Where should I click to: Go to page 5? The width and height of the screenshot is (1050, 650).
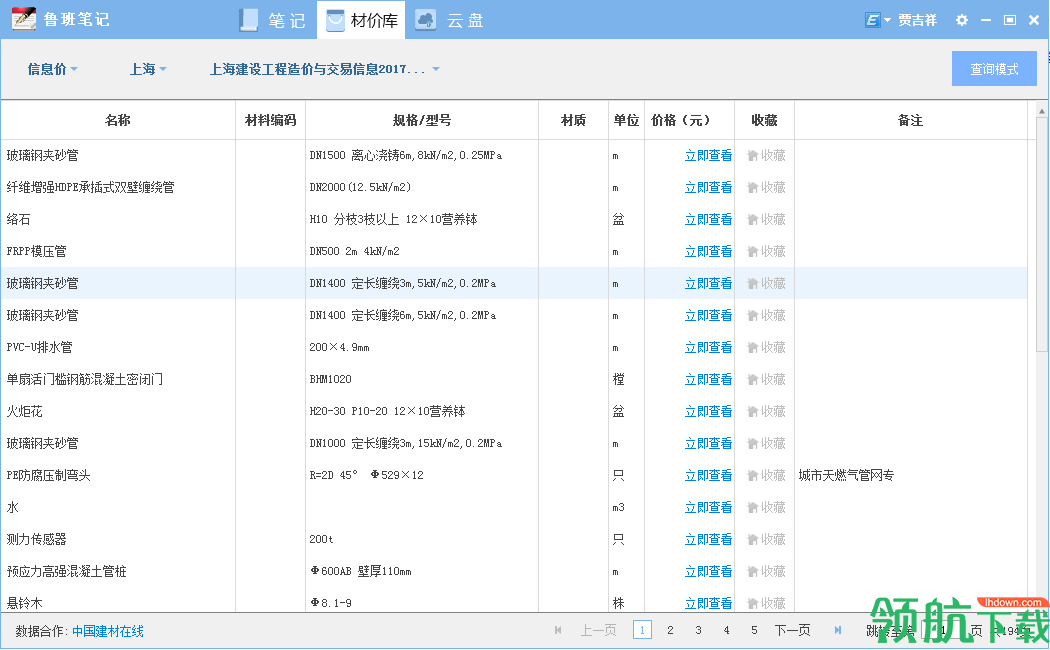pos(755,630)
